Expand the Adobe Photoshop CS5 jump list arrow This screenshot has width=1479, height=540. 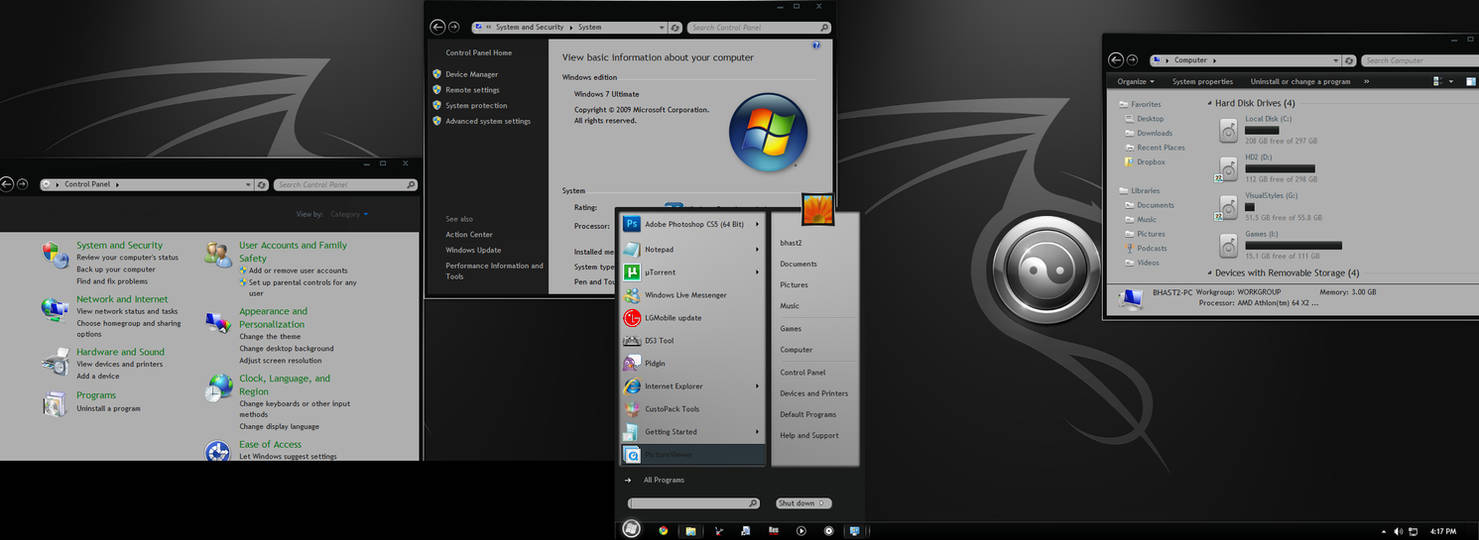coord(758,224)
